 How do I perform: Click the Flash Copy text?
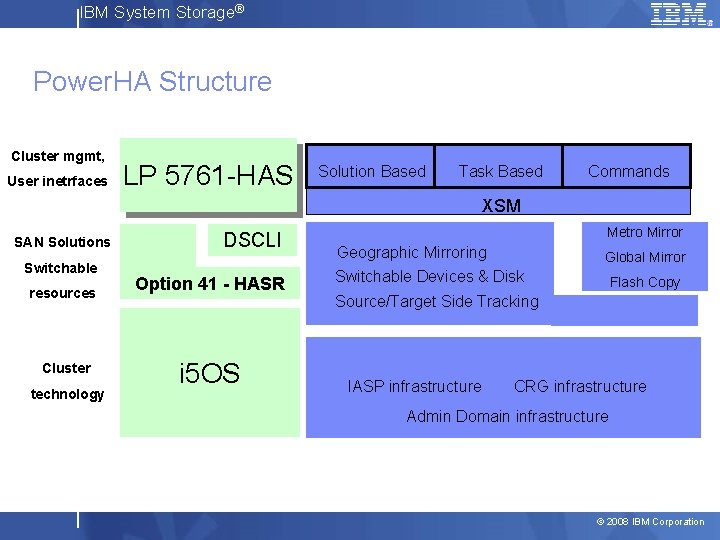pos(645,281)
